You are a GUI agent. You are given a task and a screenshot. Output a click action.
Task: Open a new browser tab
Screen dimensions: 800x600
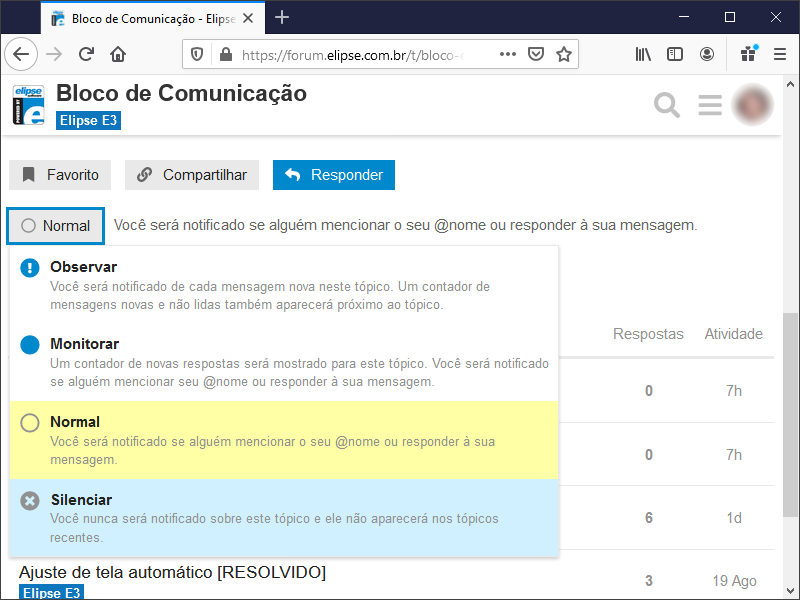pyautogui.click(x=282, y=17)
